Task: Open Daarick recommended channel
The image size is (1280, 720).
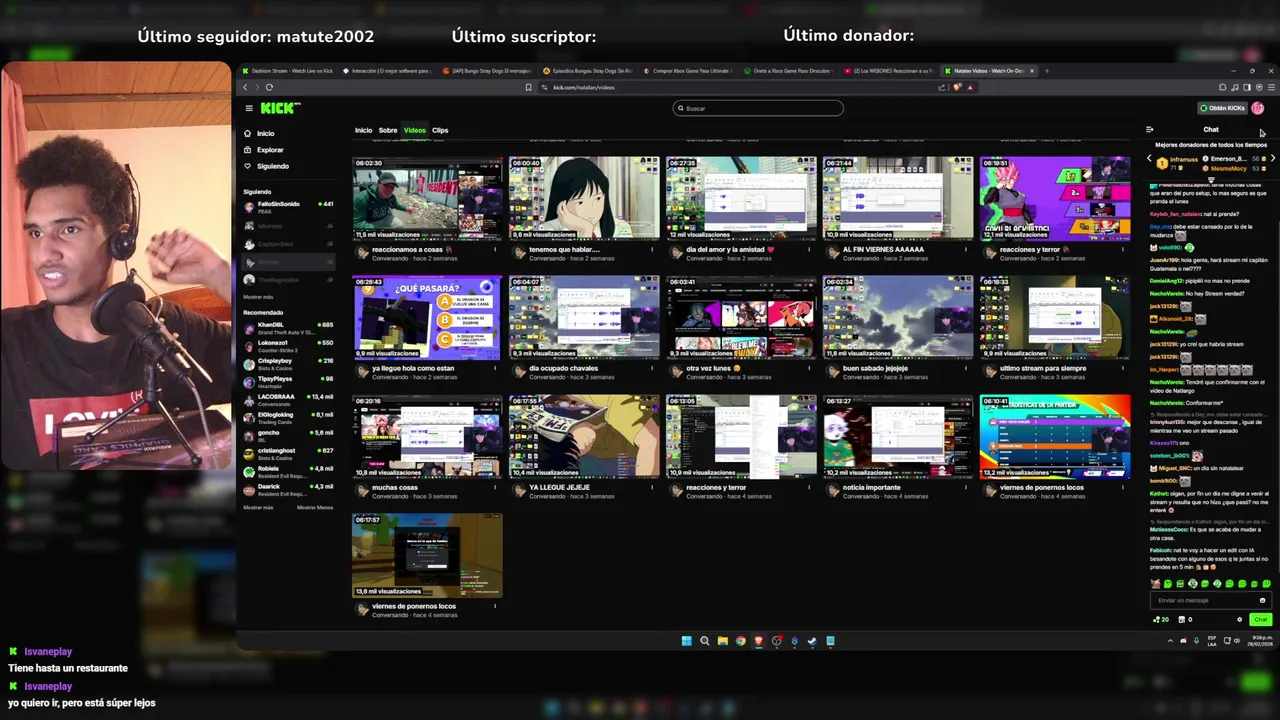Action: [288, 489]
